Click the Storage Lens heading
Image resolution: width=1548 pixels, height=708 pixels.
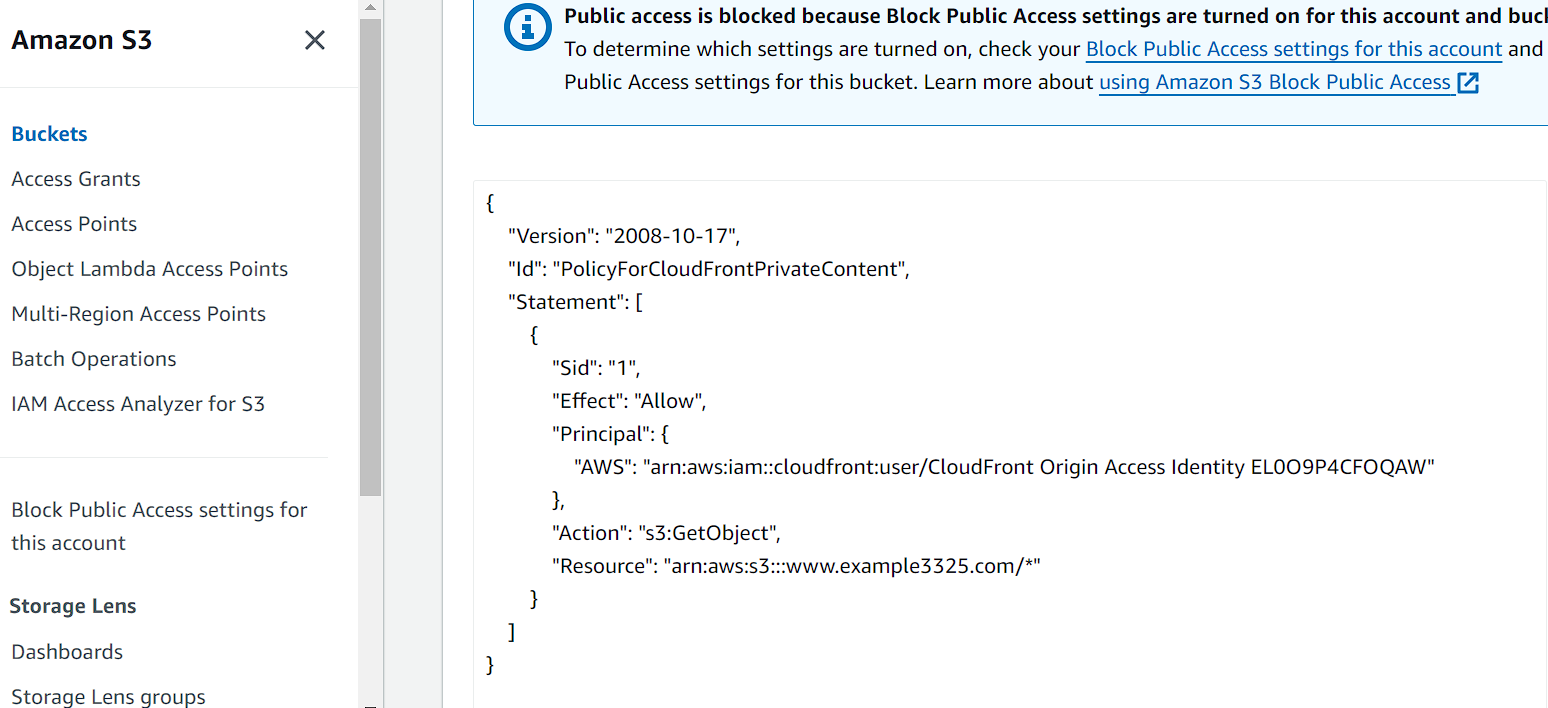tap(73, 606)
